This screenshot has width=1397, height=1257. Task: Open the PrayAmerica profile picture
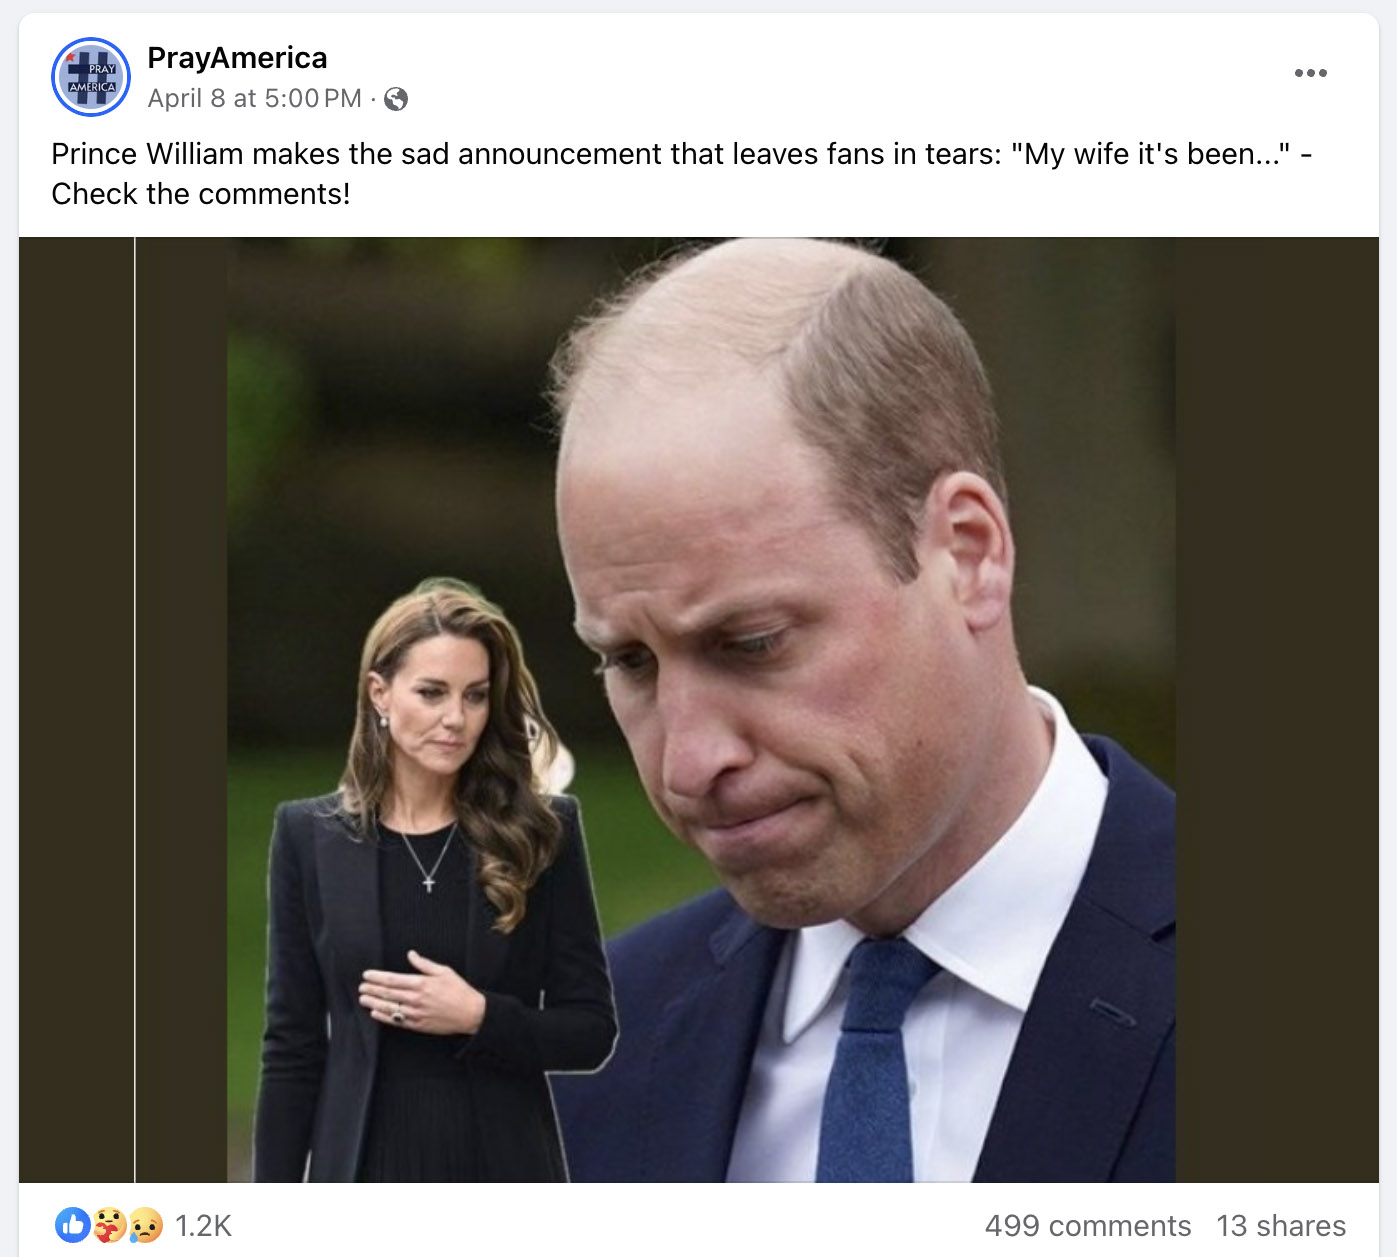(91, 77)
